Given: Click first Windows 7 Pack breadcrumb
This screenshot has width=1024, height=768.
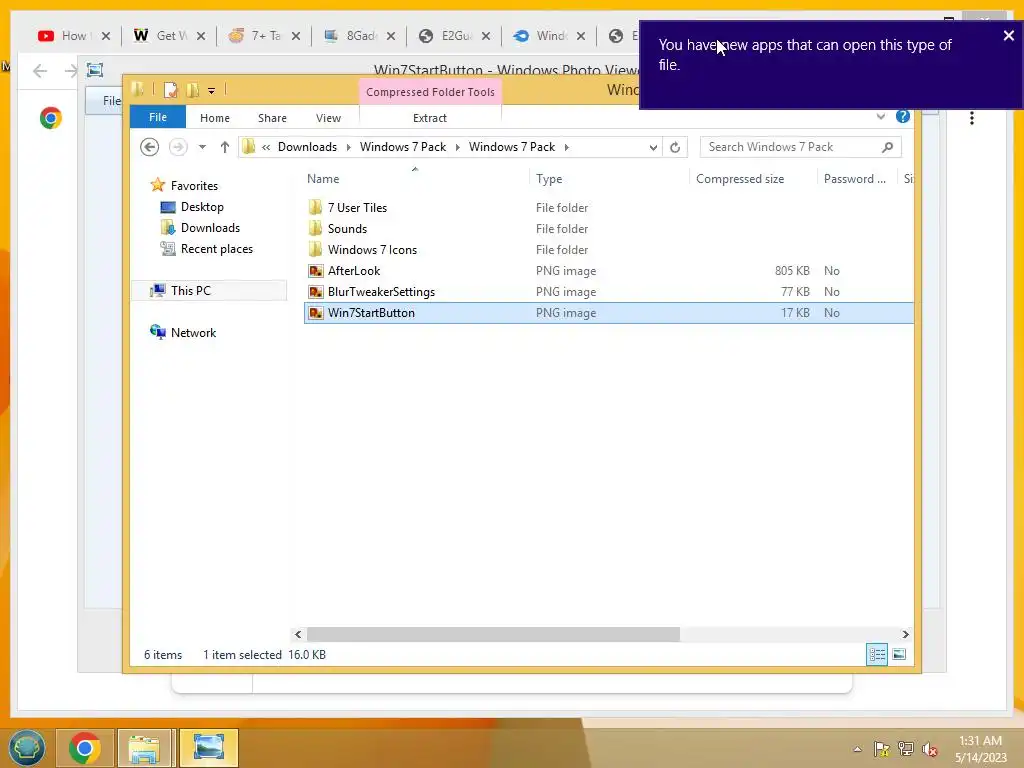Looking at the screenshot, I should tap(402, 147).
